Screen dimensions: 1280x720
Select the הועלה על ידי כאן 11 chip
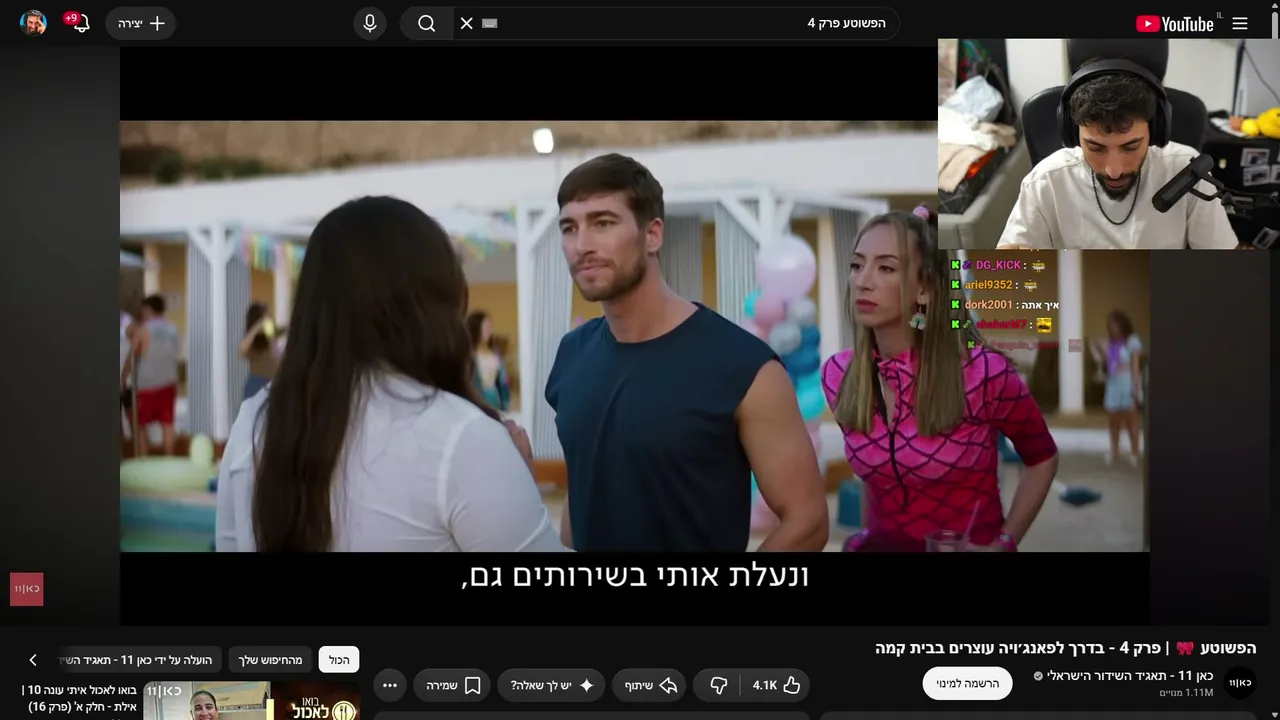(x=140, y=660)
